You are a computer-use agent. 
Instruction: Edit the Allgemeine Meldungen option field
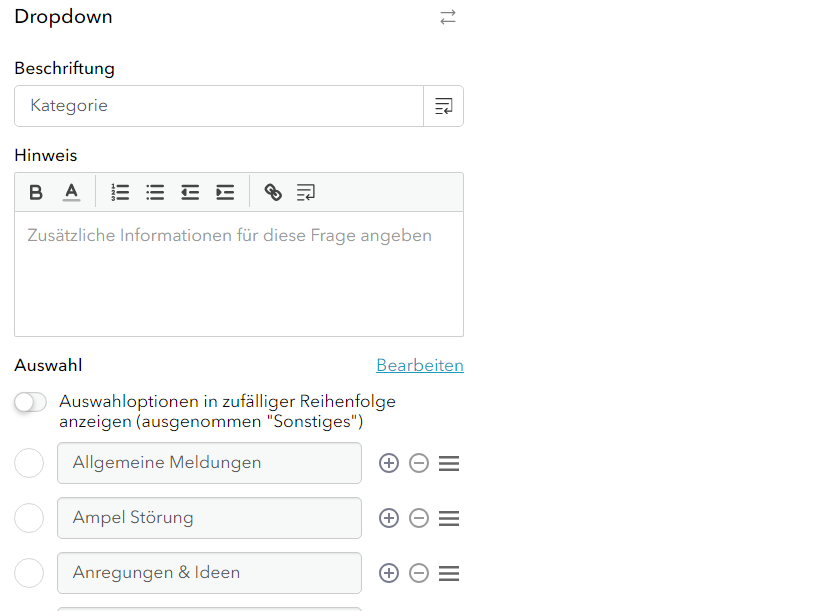(209, 463)
